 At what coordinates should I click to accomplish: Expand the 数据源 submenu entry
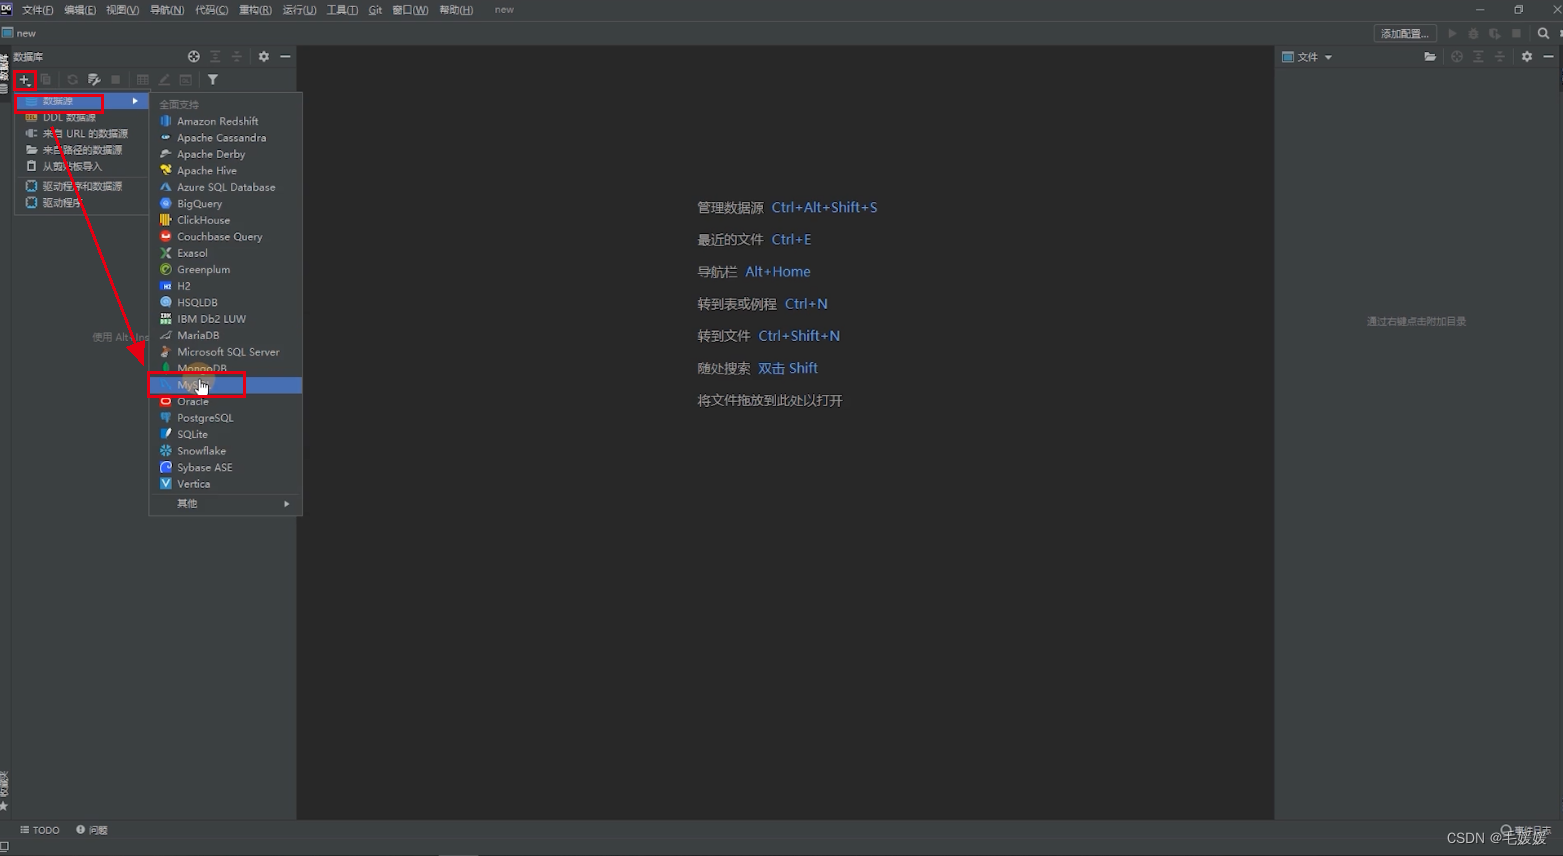pos(81,101)
